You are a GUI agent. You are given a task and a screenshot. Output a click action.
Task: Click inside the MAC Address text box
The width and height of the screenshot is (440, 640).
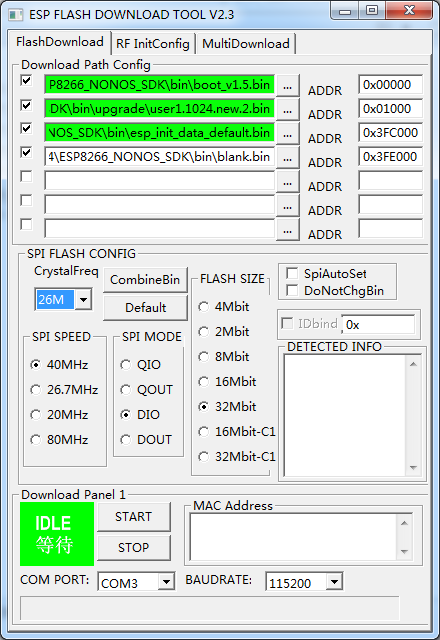[x=293, y=537]
